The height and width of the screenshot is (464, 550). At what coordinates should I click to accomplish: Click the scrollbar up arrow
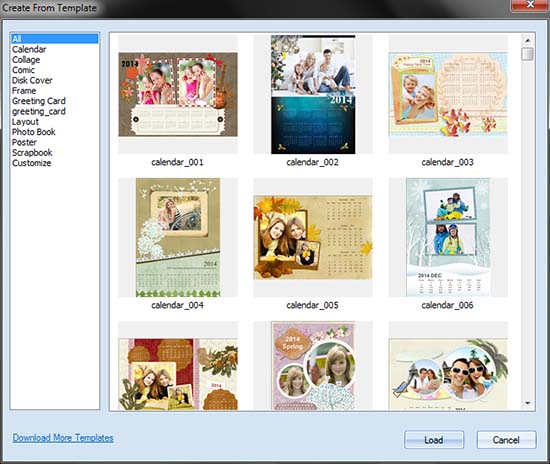(528, 41)
